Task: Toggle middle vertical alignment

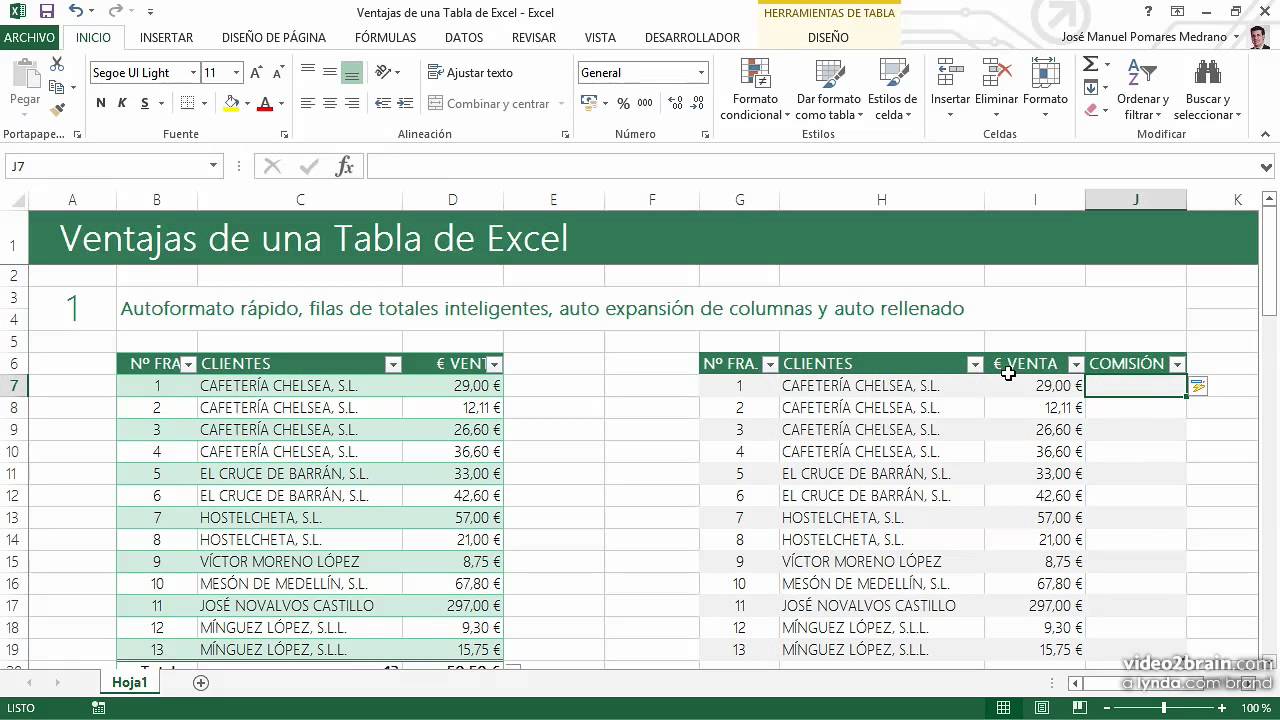Action: click(x=329, y=73)
